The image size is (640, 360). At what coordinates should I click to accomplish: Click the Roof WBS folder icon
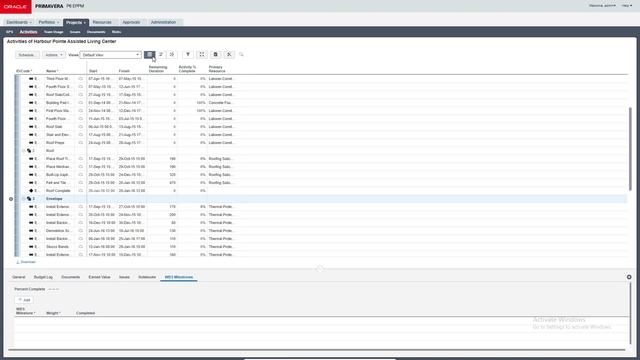(29, 151)
